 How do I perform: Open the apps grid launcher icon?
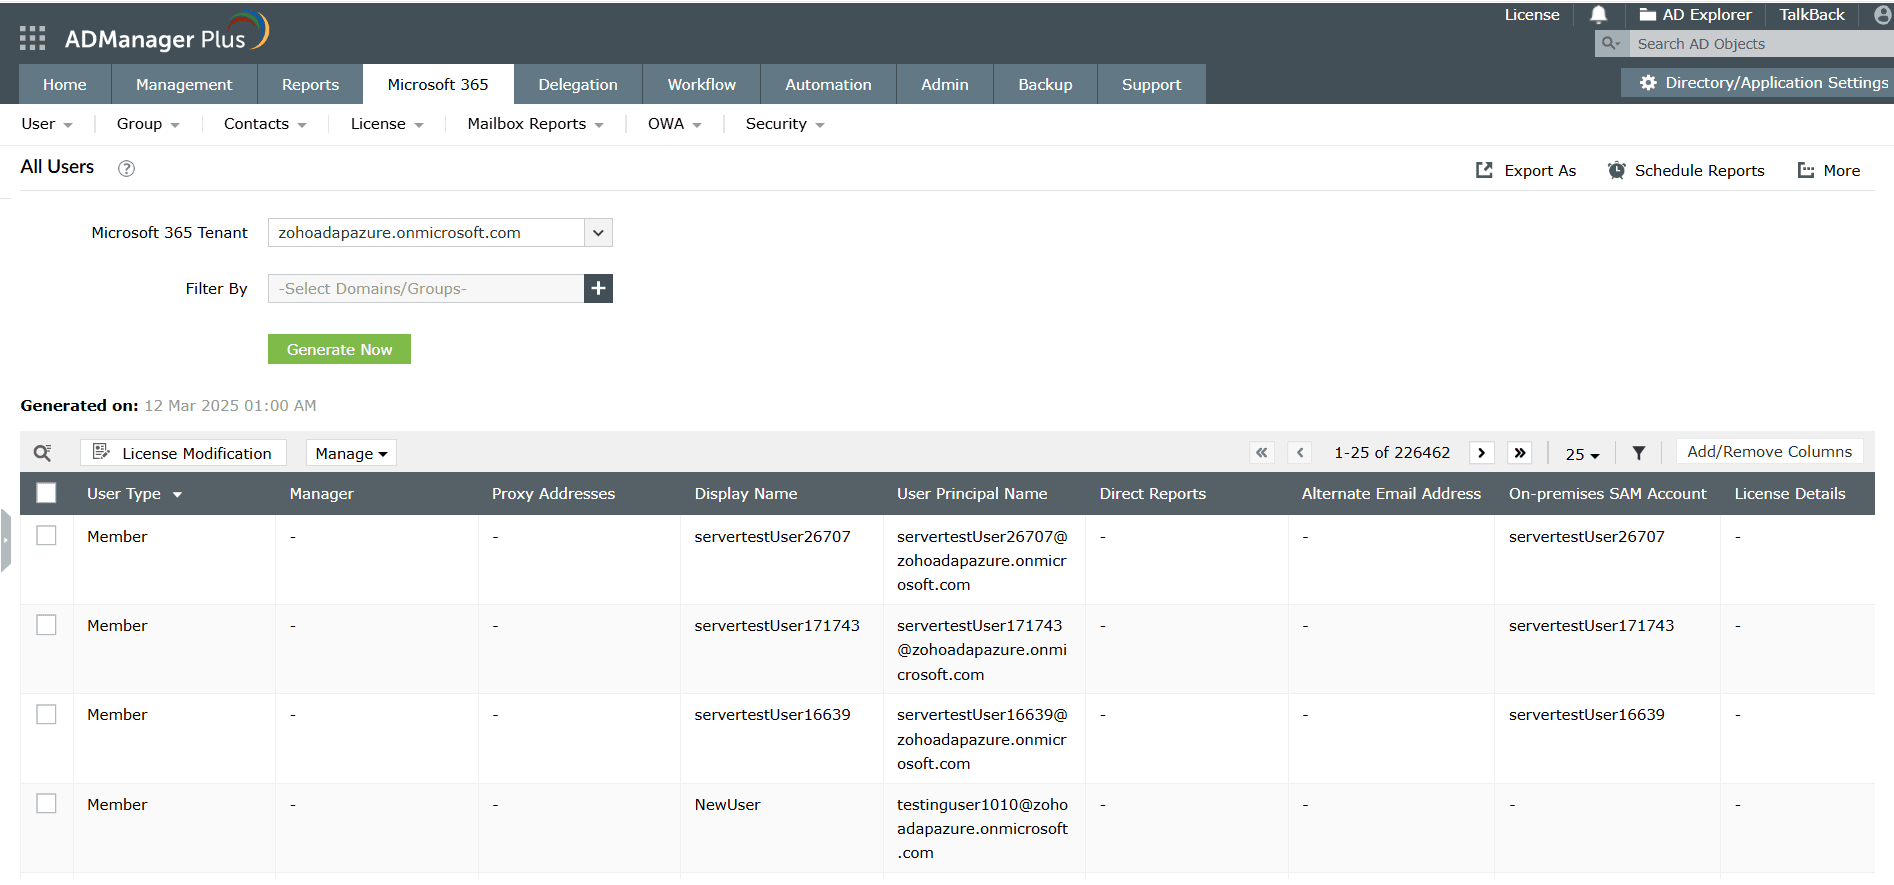(x=32, y=38)
